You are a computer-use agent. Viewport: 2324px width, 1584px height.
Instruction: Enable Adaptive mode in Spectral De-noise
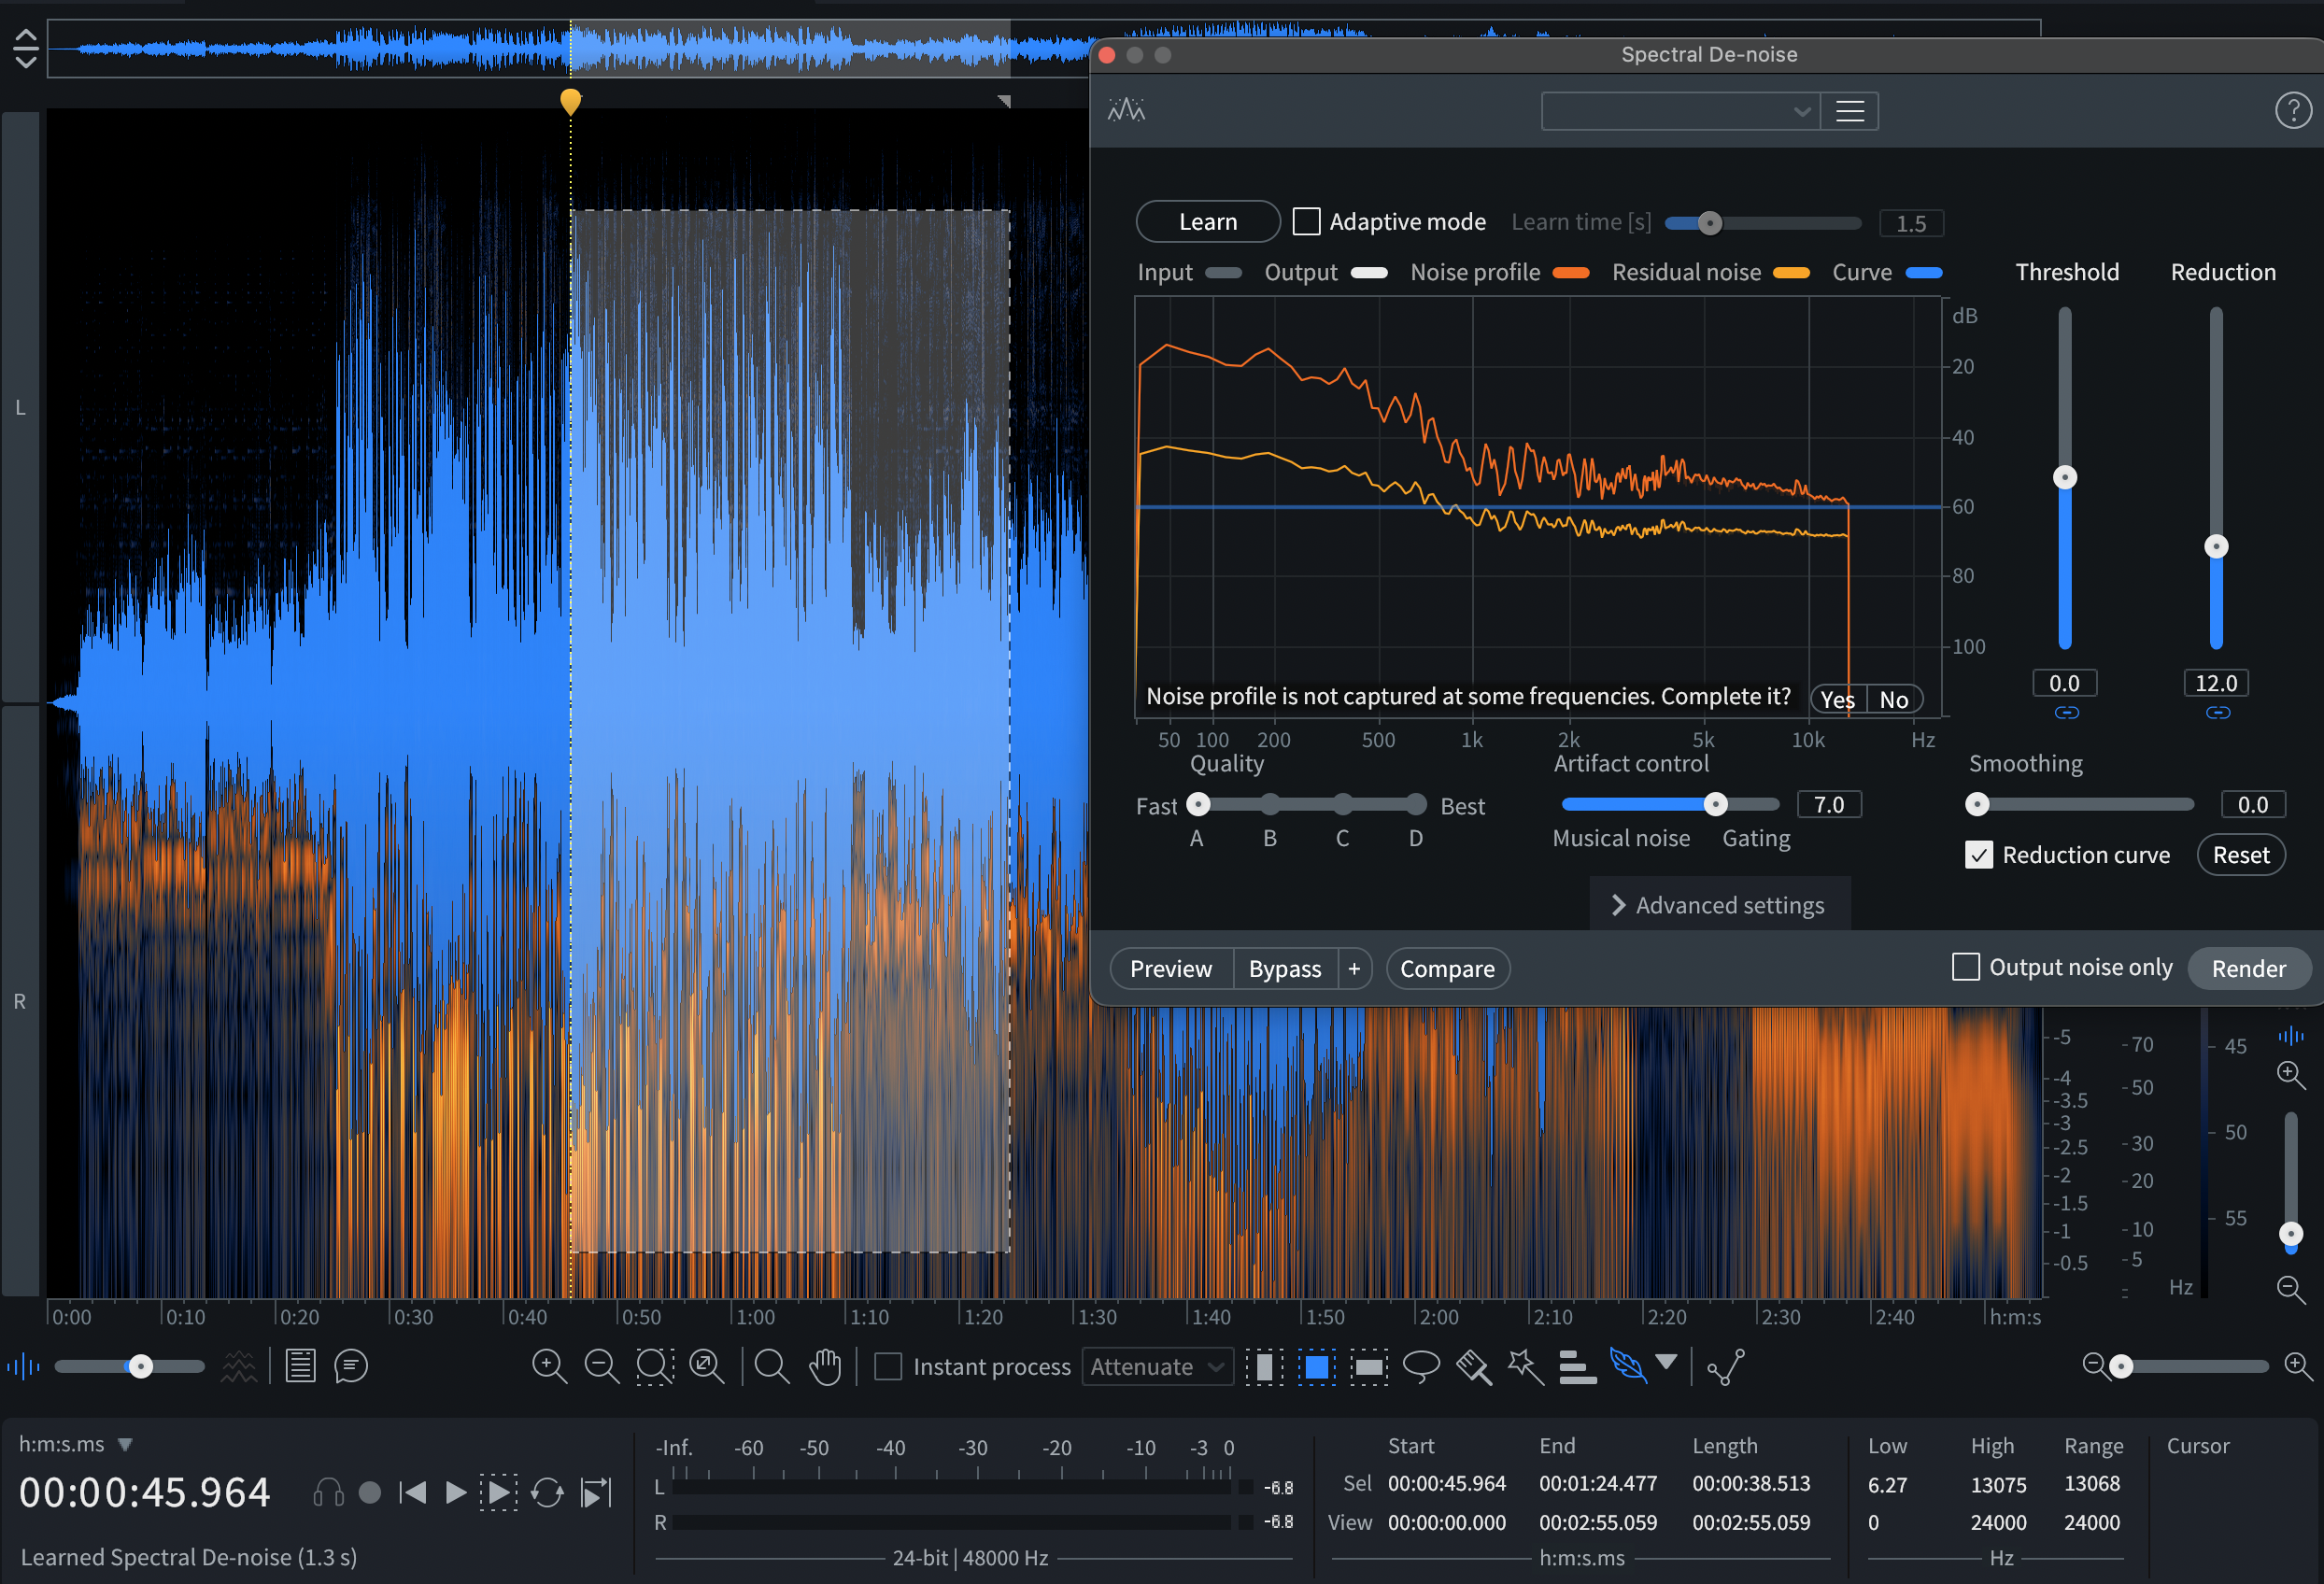pos(1307,221)
